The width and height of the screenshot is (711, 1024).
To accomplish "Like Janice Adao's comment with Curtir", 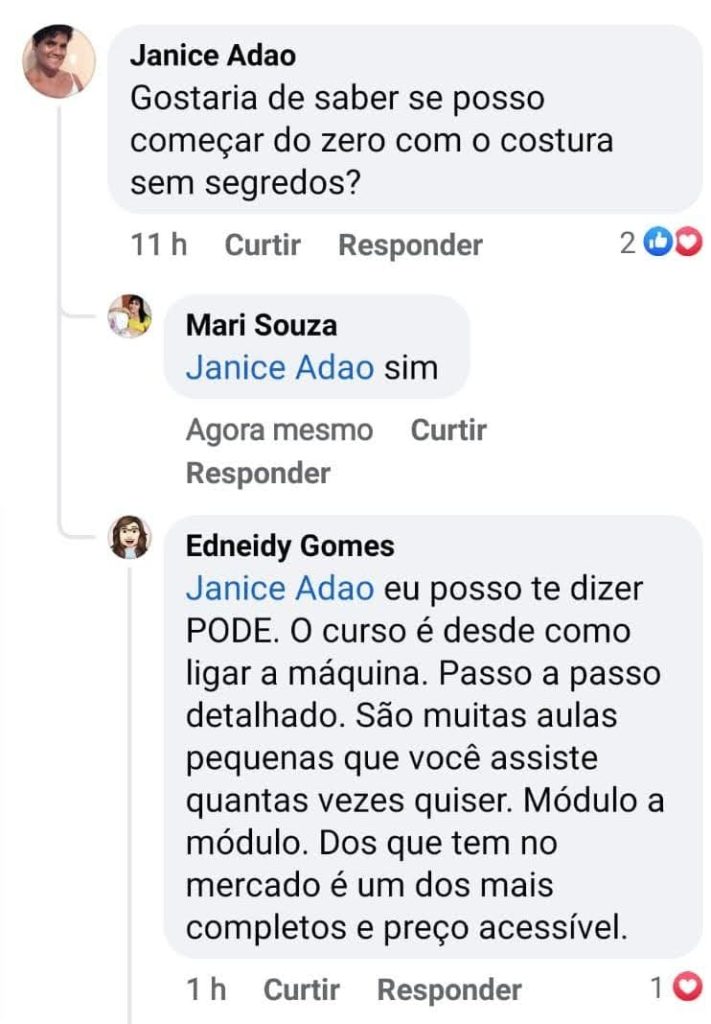I will point(262,245).
